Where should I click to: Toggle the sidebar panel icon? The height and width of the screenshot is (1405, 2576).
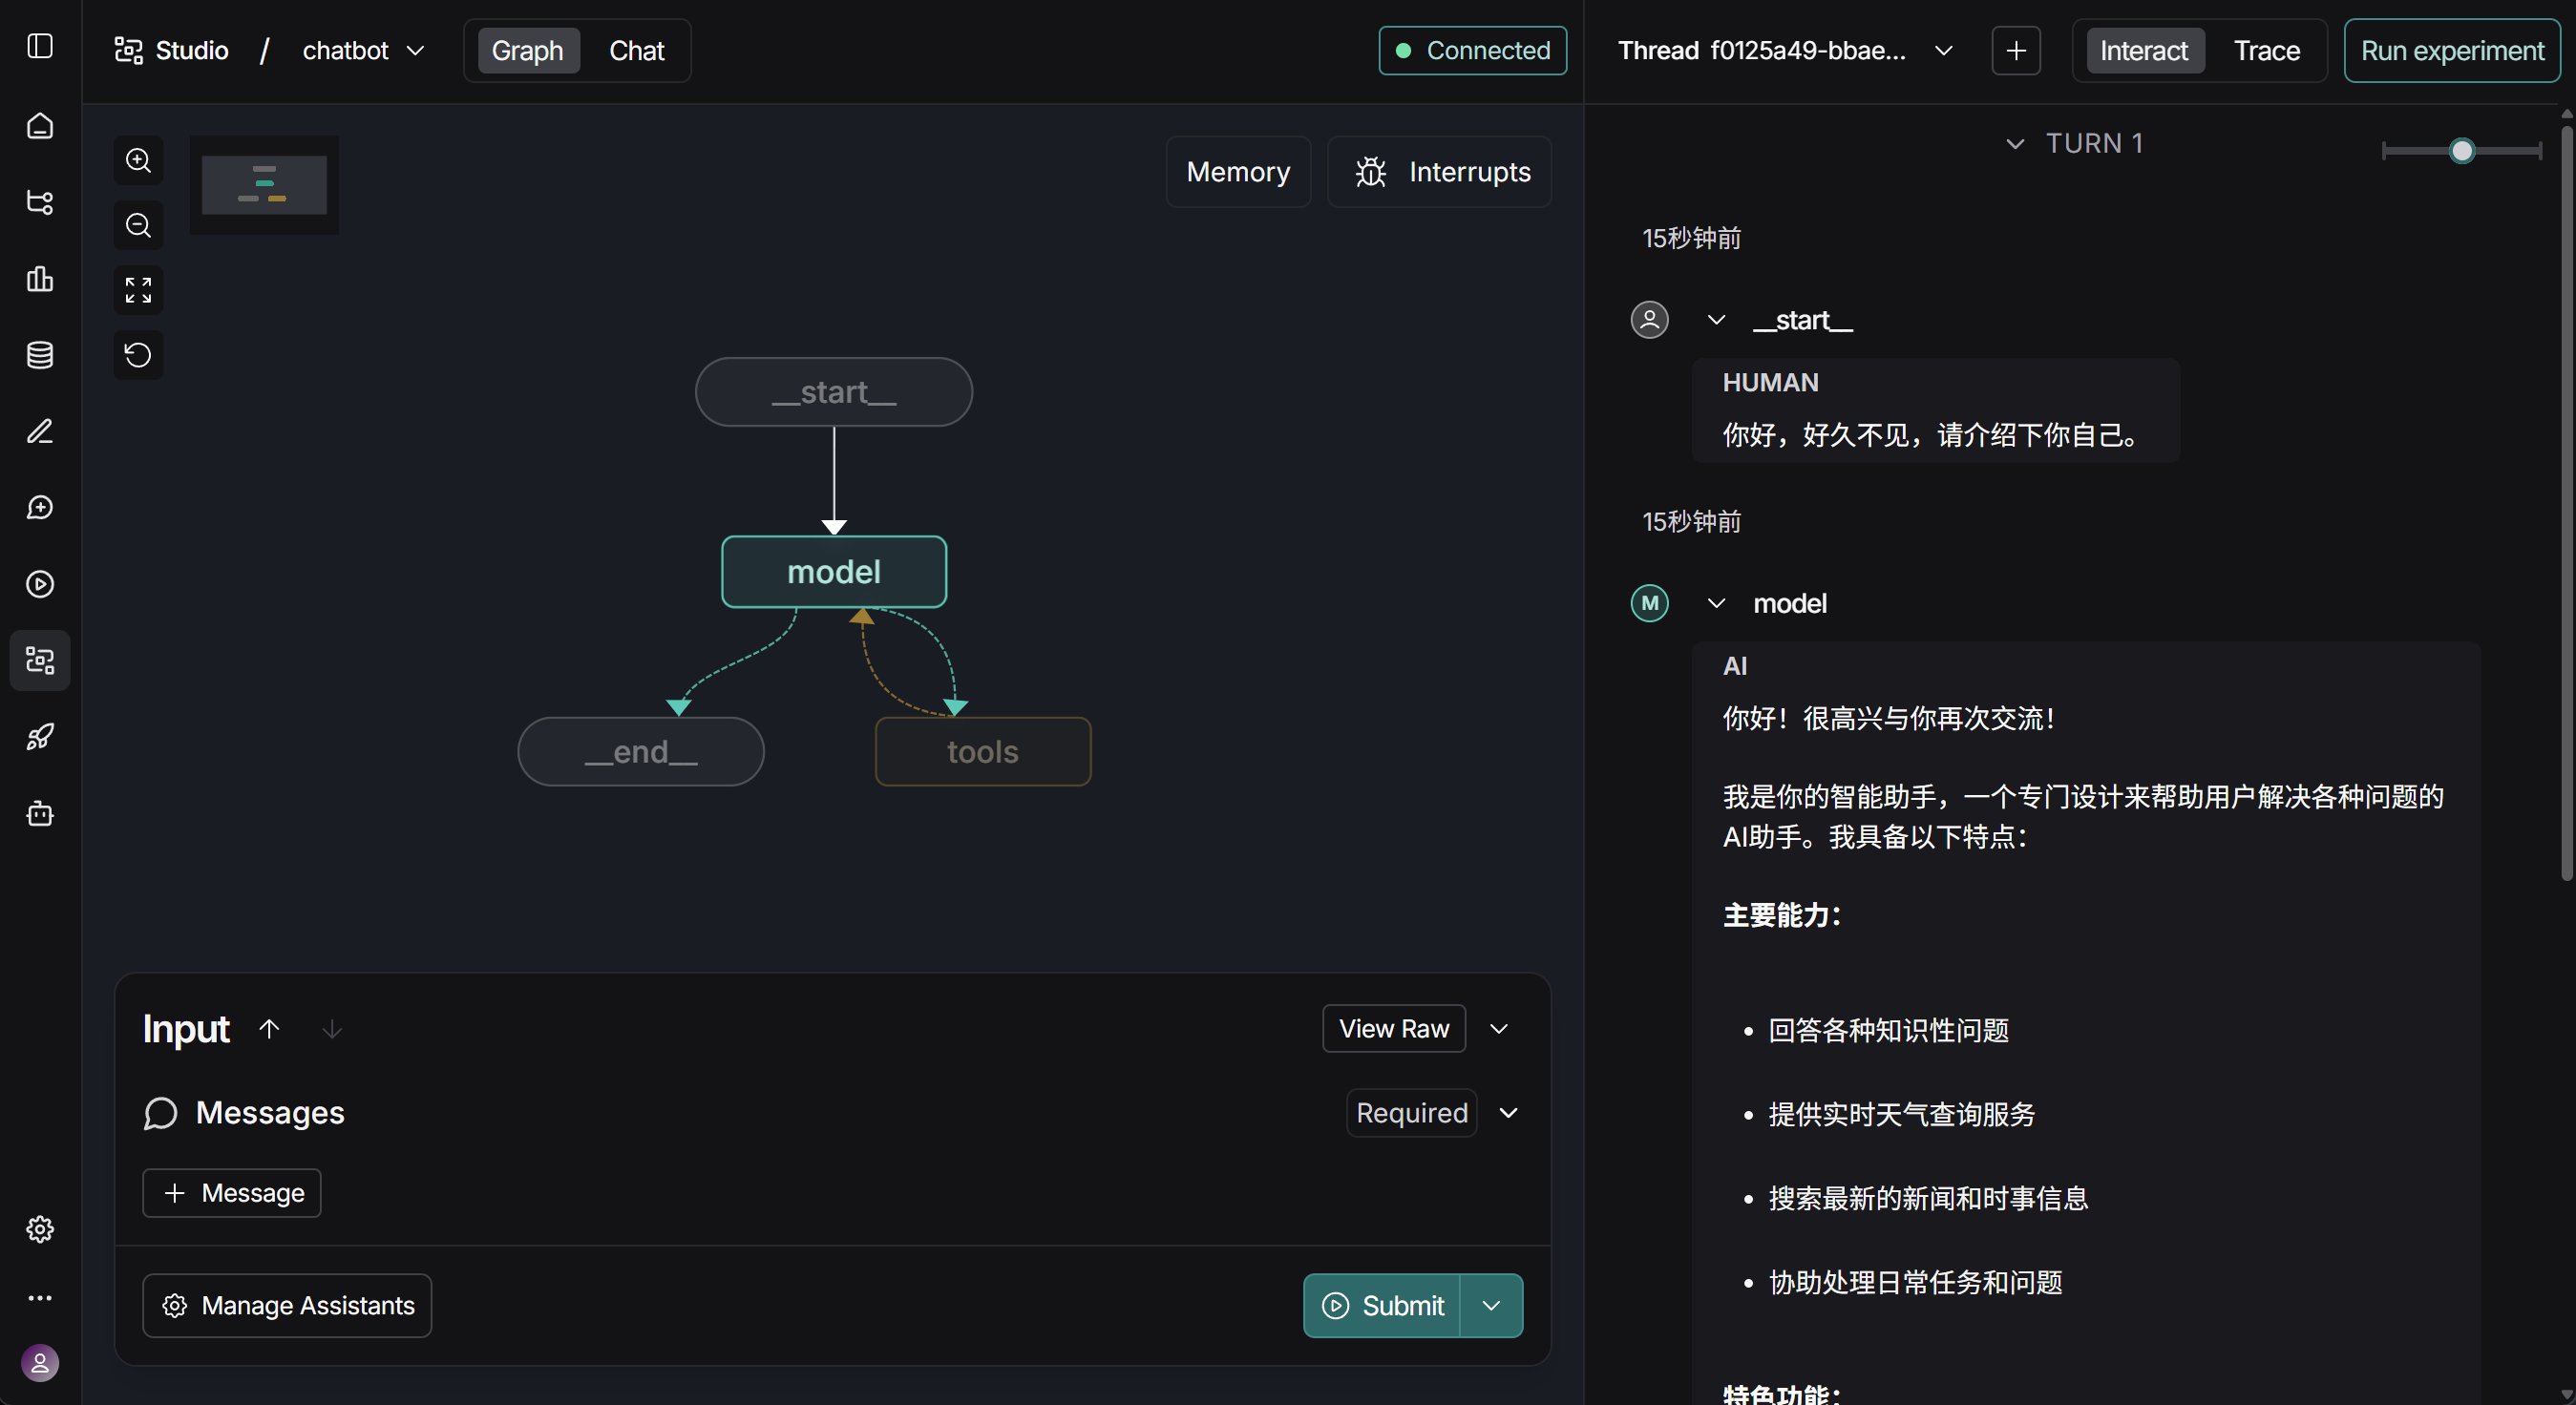(x=40, y=46)
